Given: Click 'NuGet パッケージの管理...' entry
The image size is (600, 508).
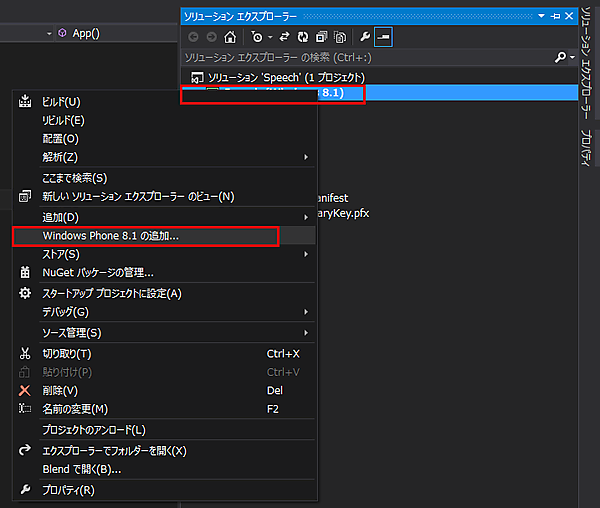Looking at the screenshot, I should tap(97, 273).
